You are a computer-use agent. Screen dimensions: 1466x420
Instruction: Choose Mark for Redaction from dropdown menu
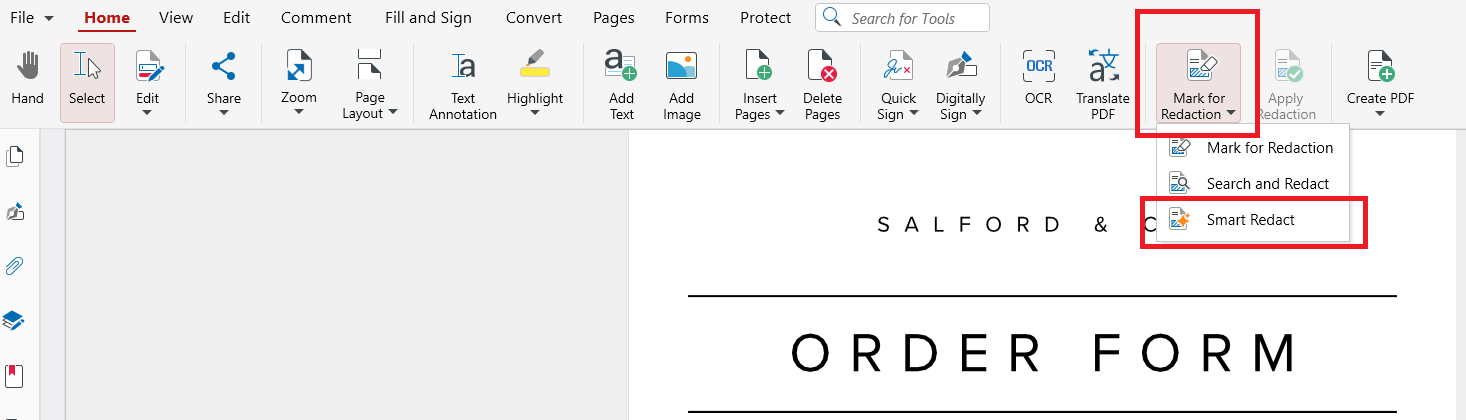[x=1252, y=148]
